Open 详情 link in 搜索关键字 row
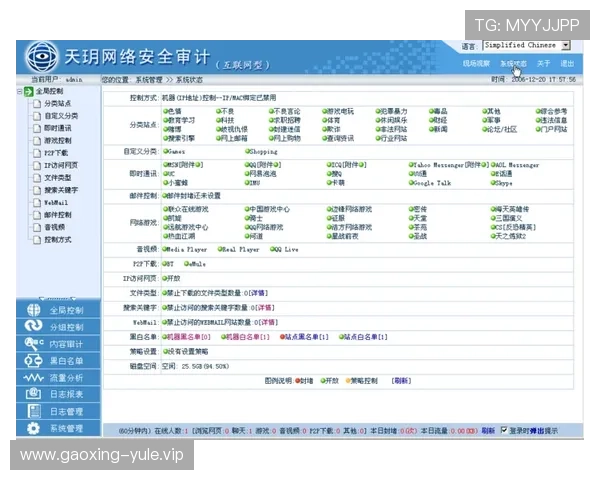The height and width of the screenshot is (480, 600). 264,307
